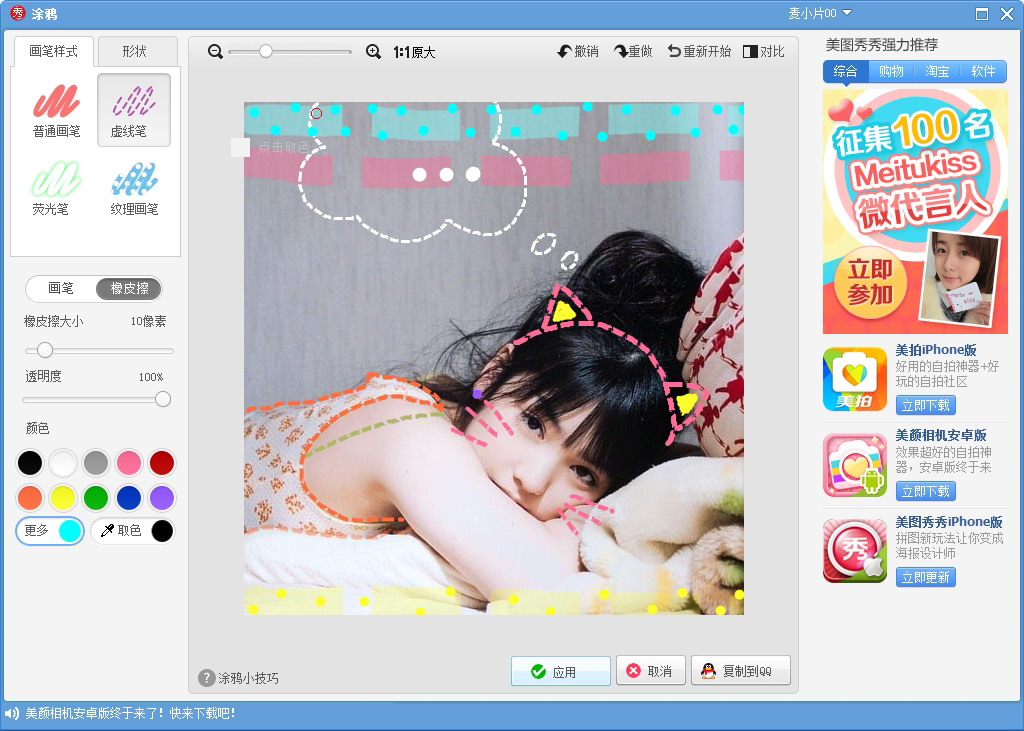The width and height of the screenshot is (1024, 731).
Task: Click the zoom in magnifier icon
Action: (x=374, y=51)
